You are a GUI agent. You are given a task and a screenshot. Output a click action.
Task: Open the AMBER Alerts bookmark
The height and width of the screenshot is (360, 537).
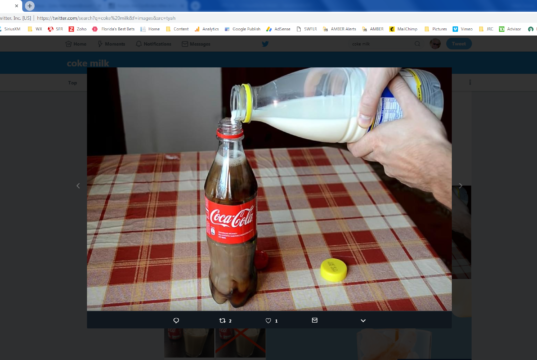click(339, 29)
